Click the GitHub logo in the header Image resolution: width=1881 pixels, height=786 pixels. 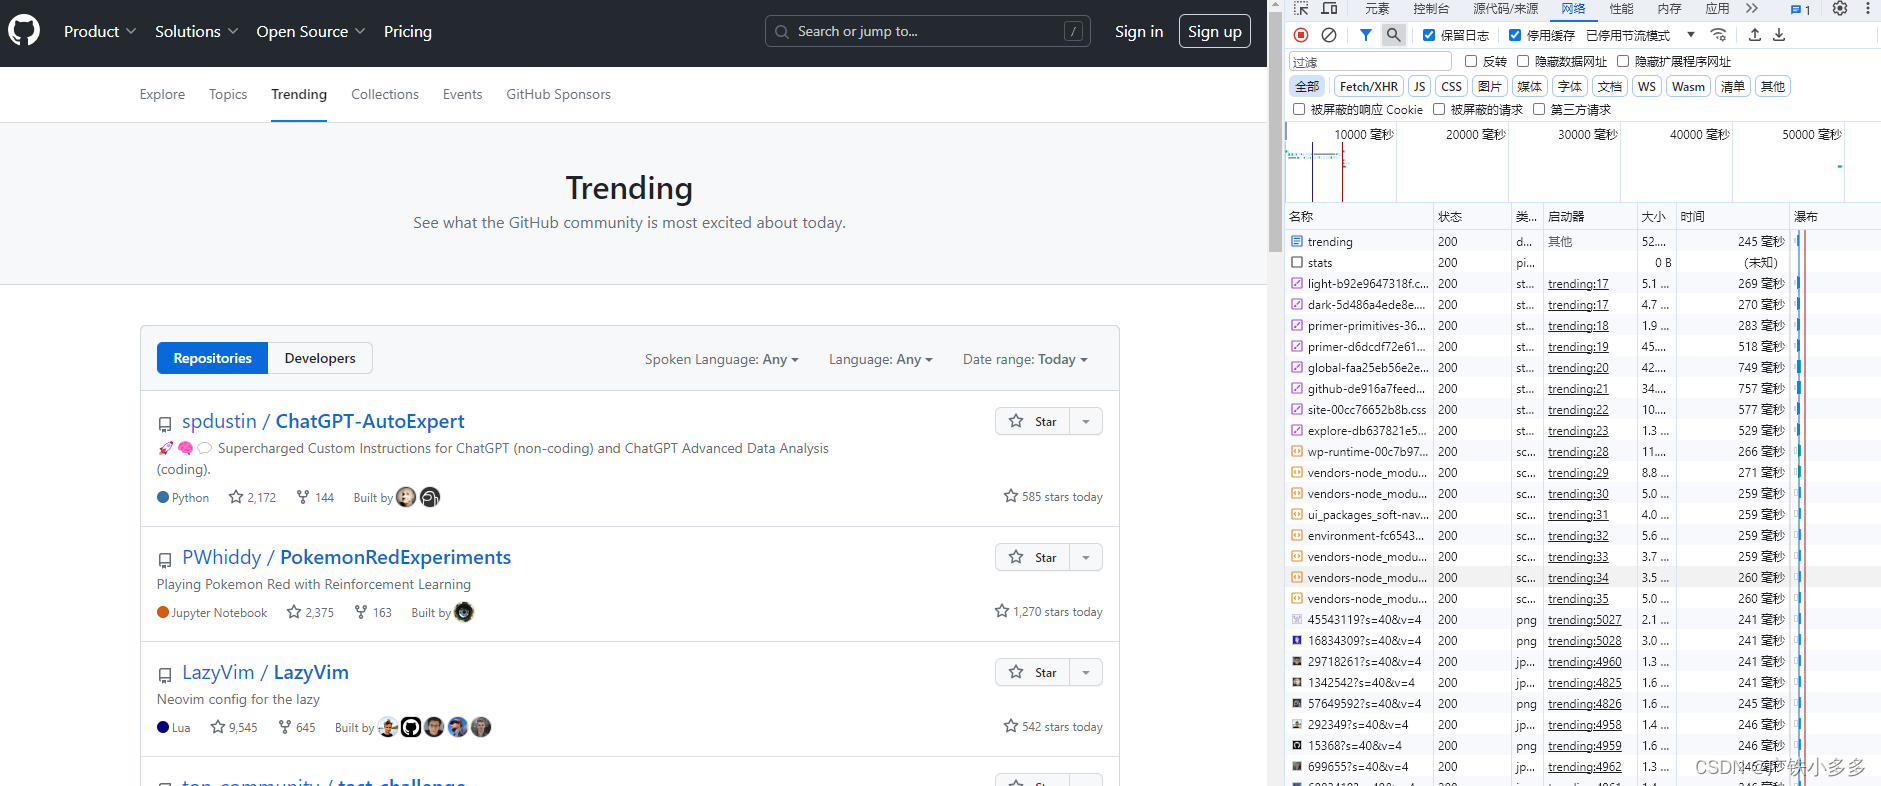click(x=24, y=31)
